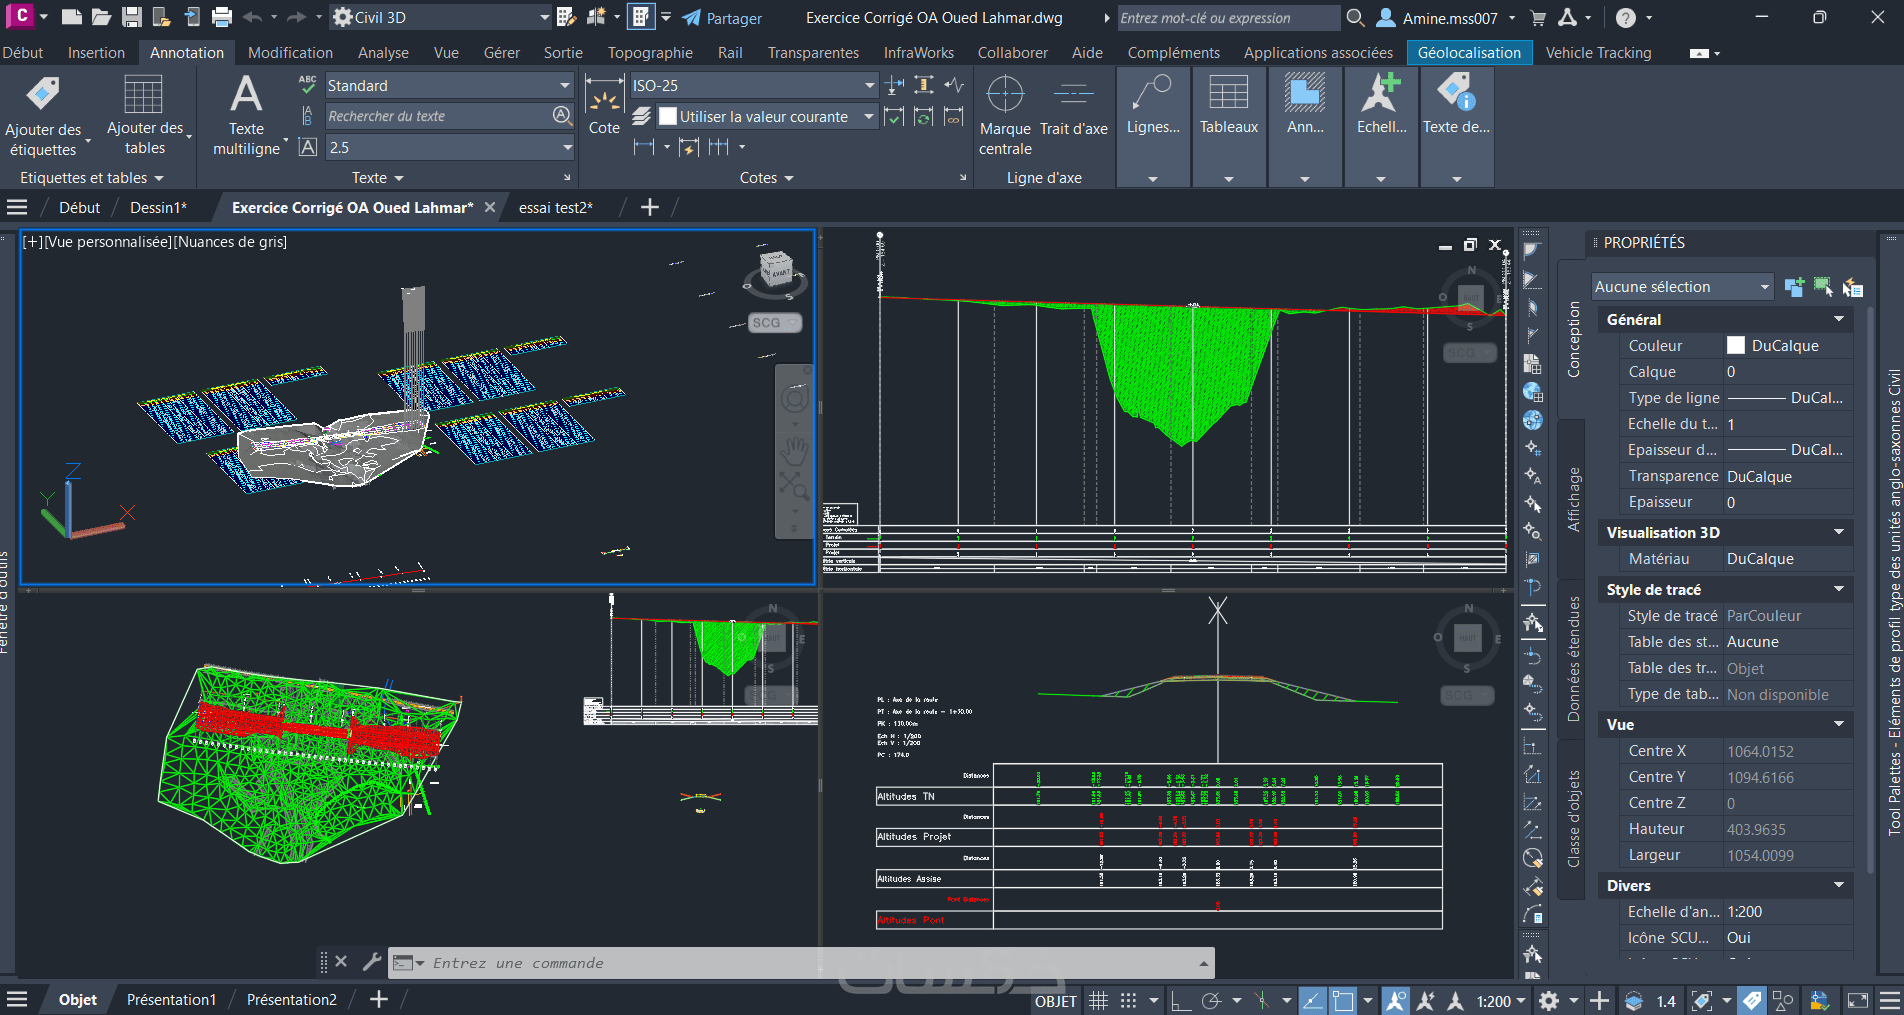The height and width of the screenshot is (1015, 1904).
Task: Click the spell check ABC icon
Action: click(x=308, y=85)
